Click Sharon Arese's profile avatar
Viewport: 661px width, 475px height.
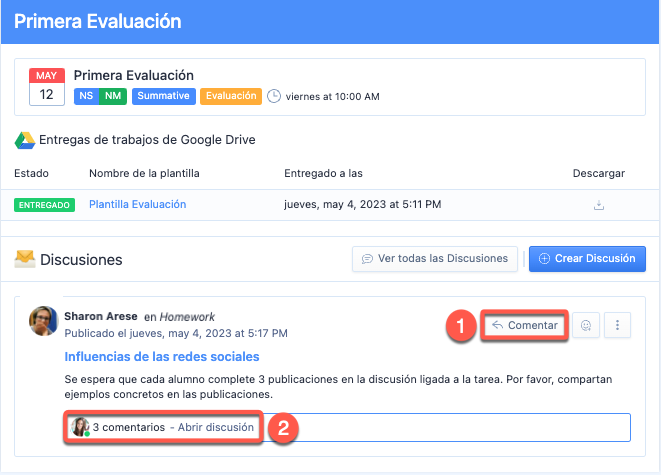coord(45,323)
